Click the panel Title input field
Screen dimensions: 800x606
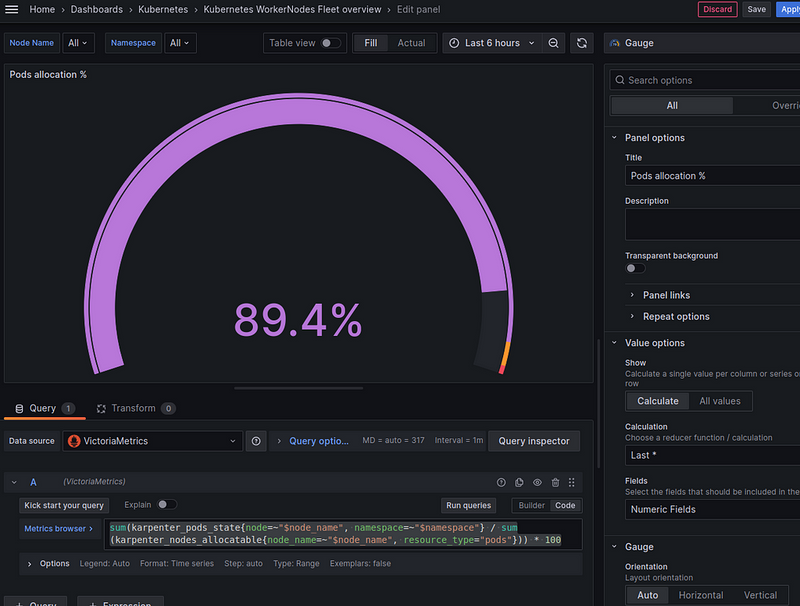(710, 176)
